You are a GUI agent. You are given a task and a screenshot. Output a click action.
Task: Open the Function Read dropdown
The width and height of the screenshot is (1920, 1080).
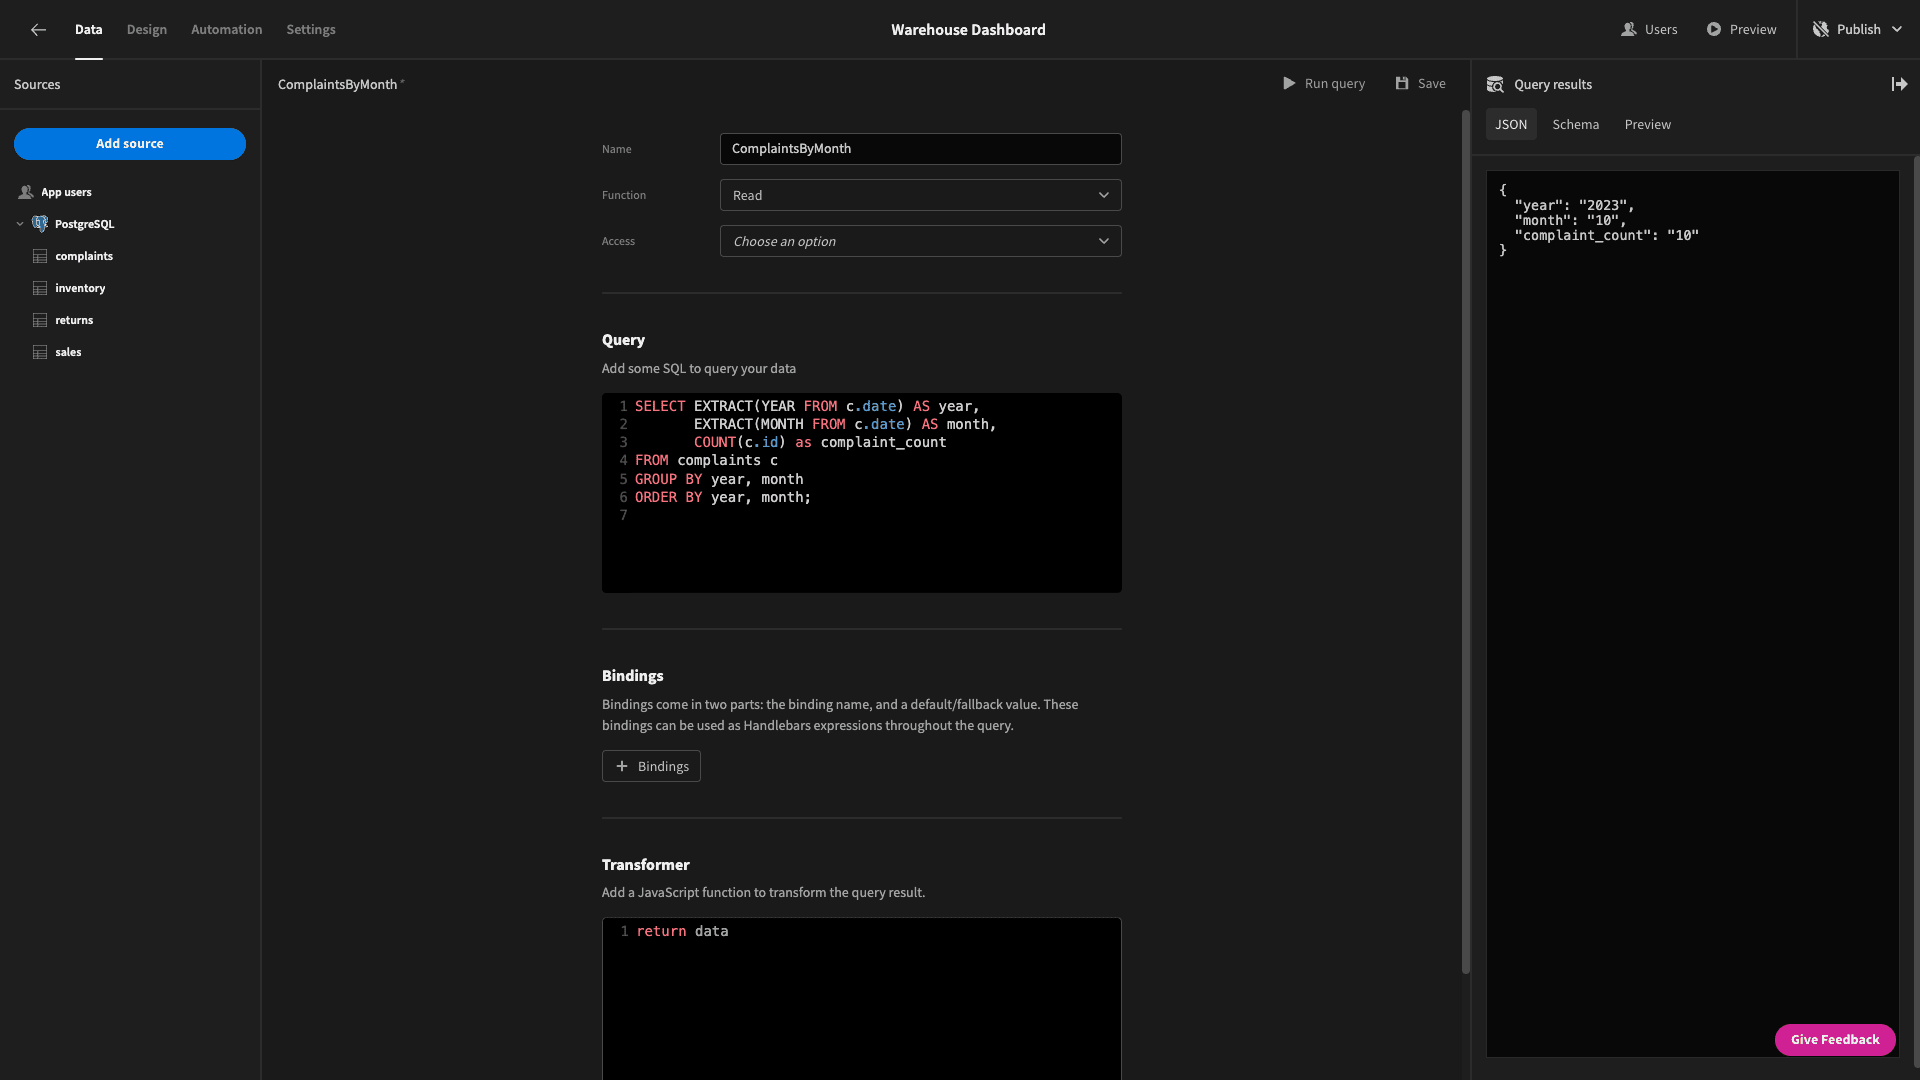coord(920,196)
